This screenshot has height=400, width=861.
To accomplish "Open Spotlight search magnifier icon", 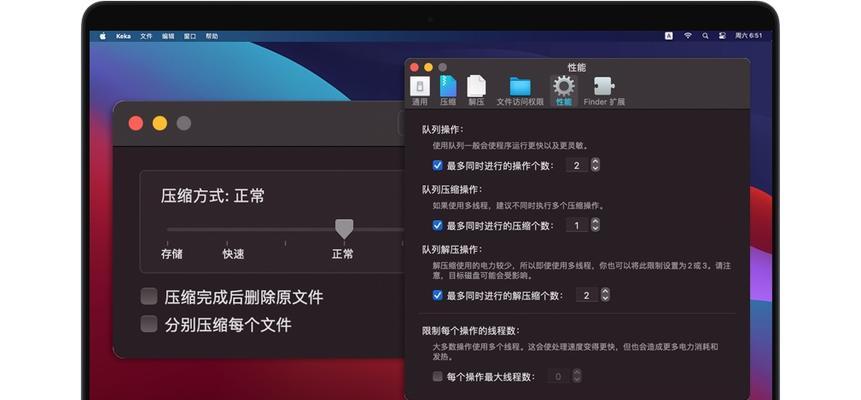I will [x=705, y=36].
